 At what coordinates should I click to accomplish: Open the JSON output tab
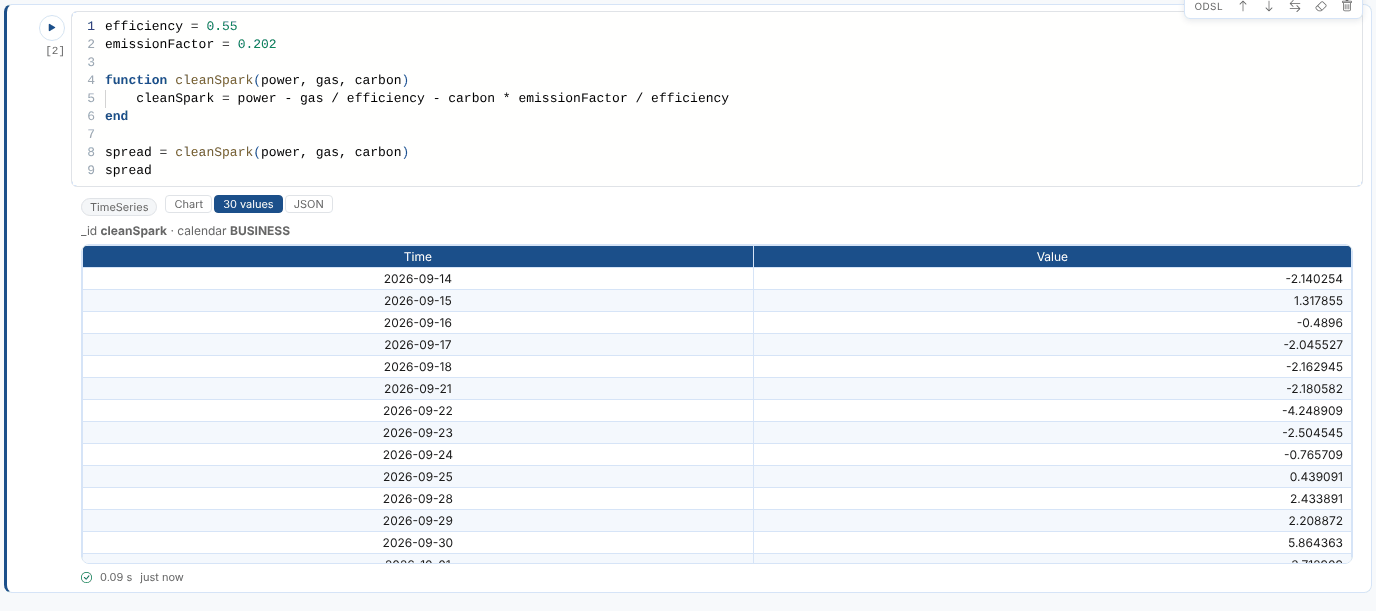coord(309,204)
